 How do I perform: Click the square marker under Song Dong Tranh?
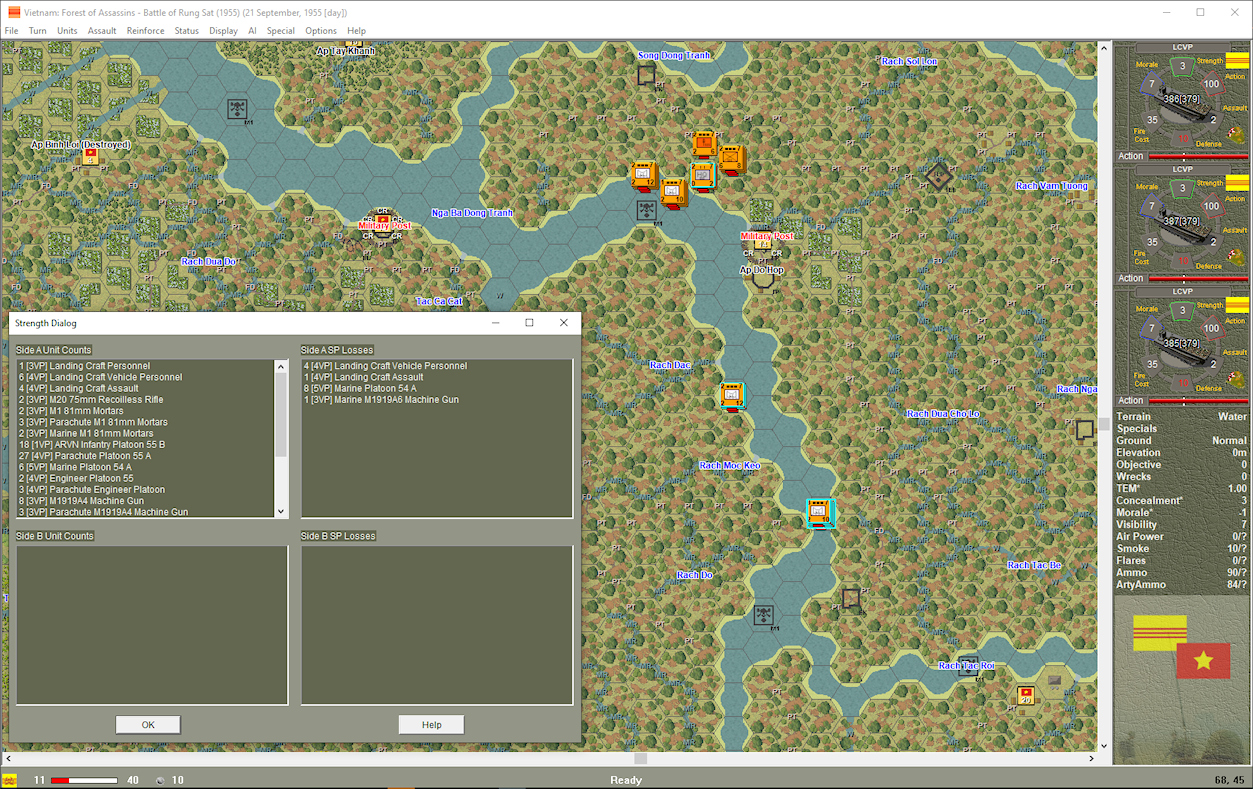(647, 74)
